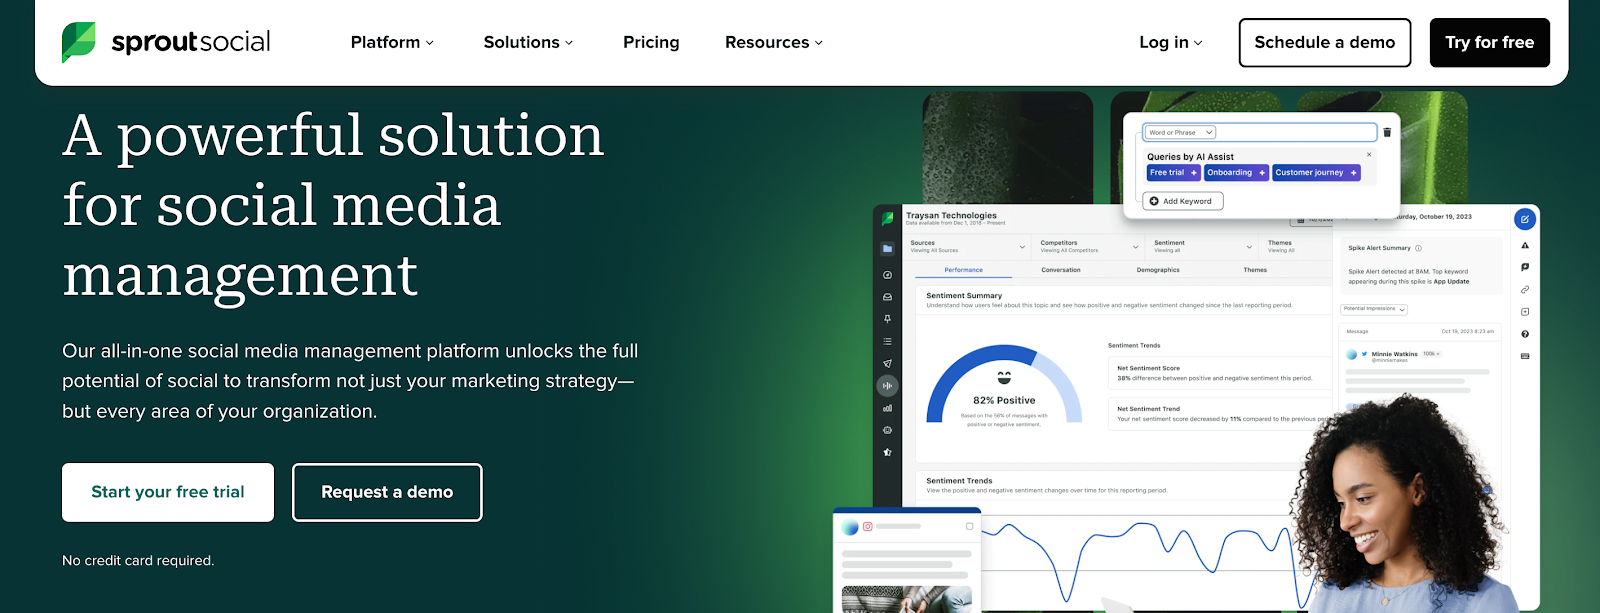Screen dimensions: 1600x613
Task: Click the info icon beside Spike Alert Summary
Action: (x=1418, y=248)
